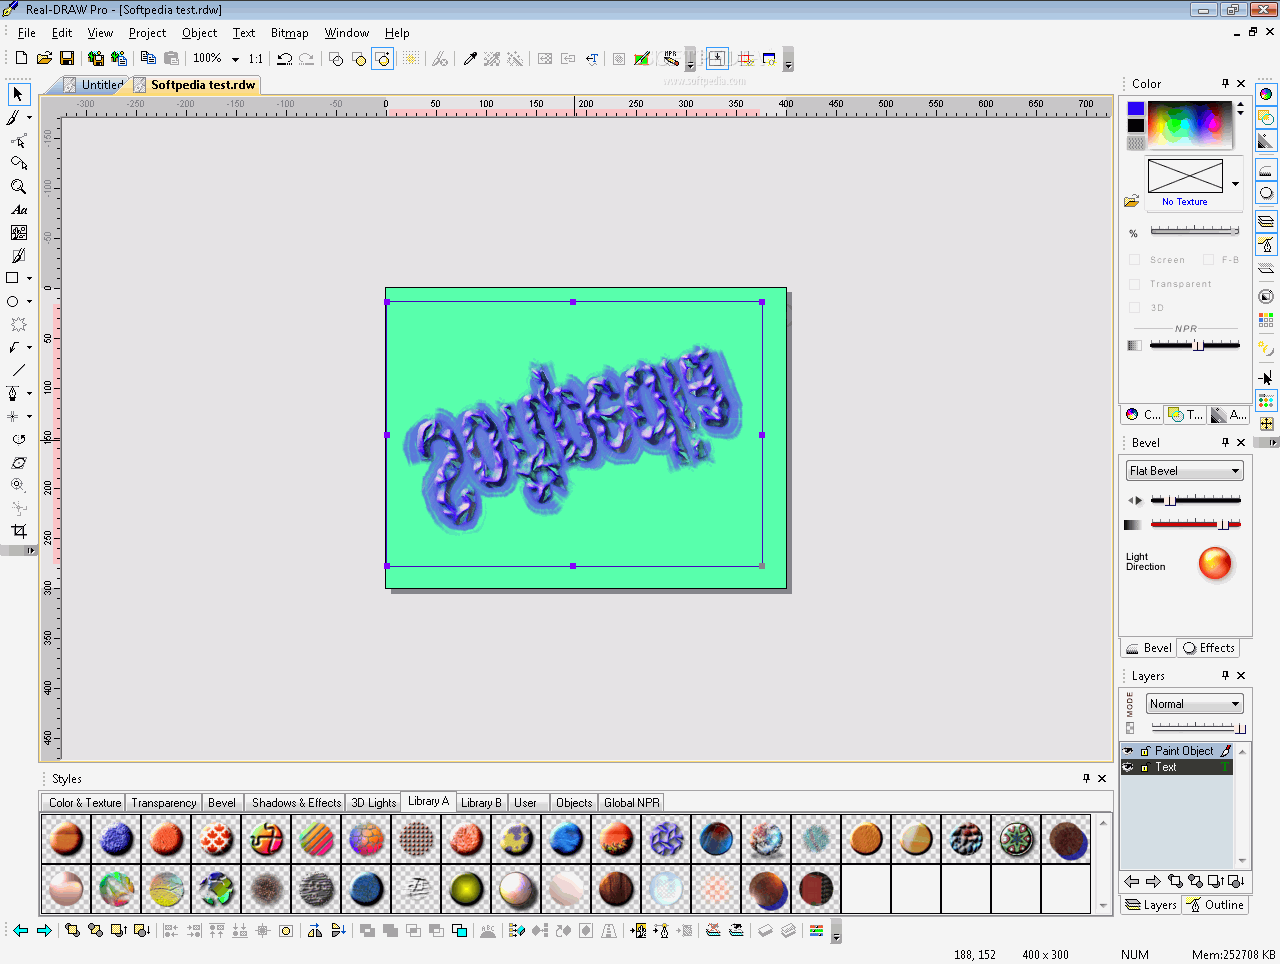
Task: Adjust the NPR slider in Color panel
Action: click(1198, 345)
